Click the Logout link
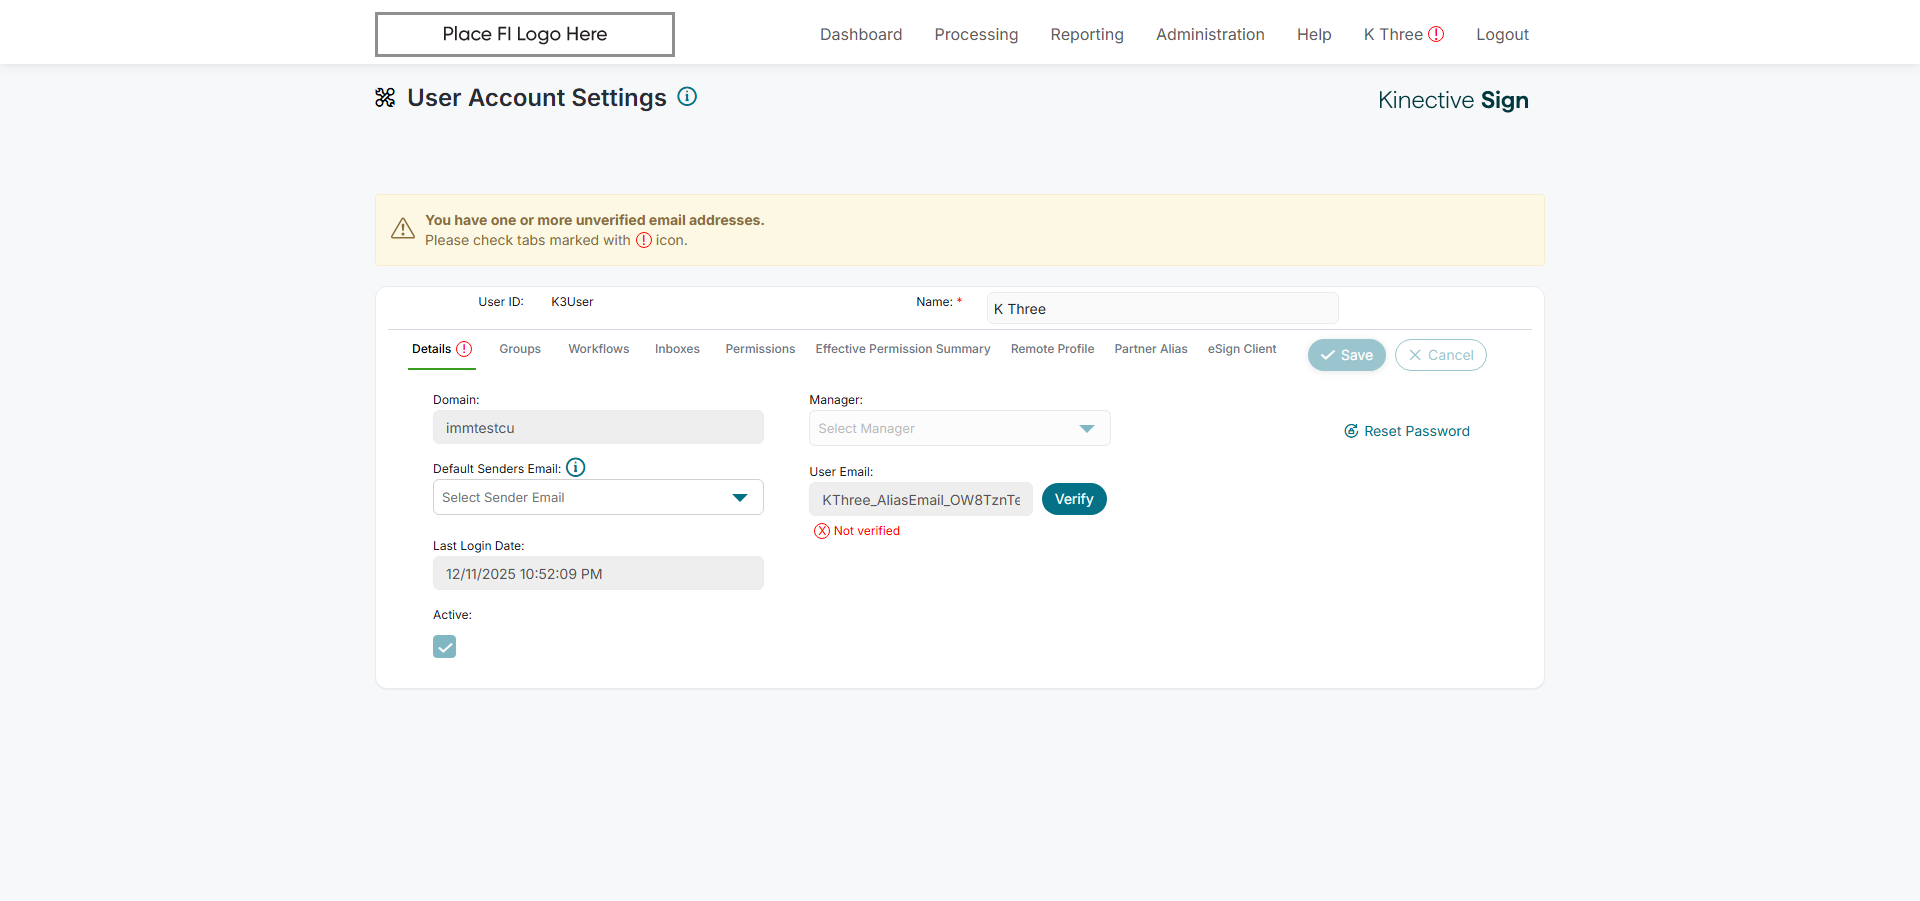This screenshot has height=901, width=1920. pos(1502,34)
